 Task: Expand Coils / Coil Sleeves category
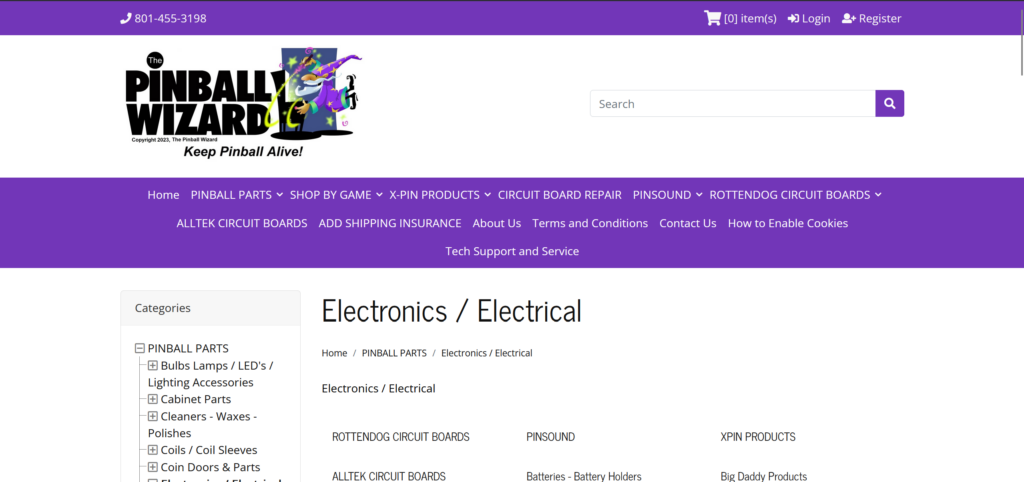pyautogui.click(x=153, y=450)
